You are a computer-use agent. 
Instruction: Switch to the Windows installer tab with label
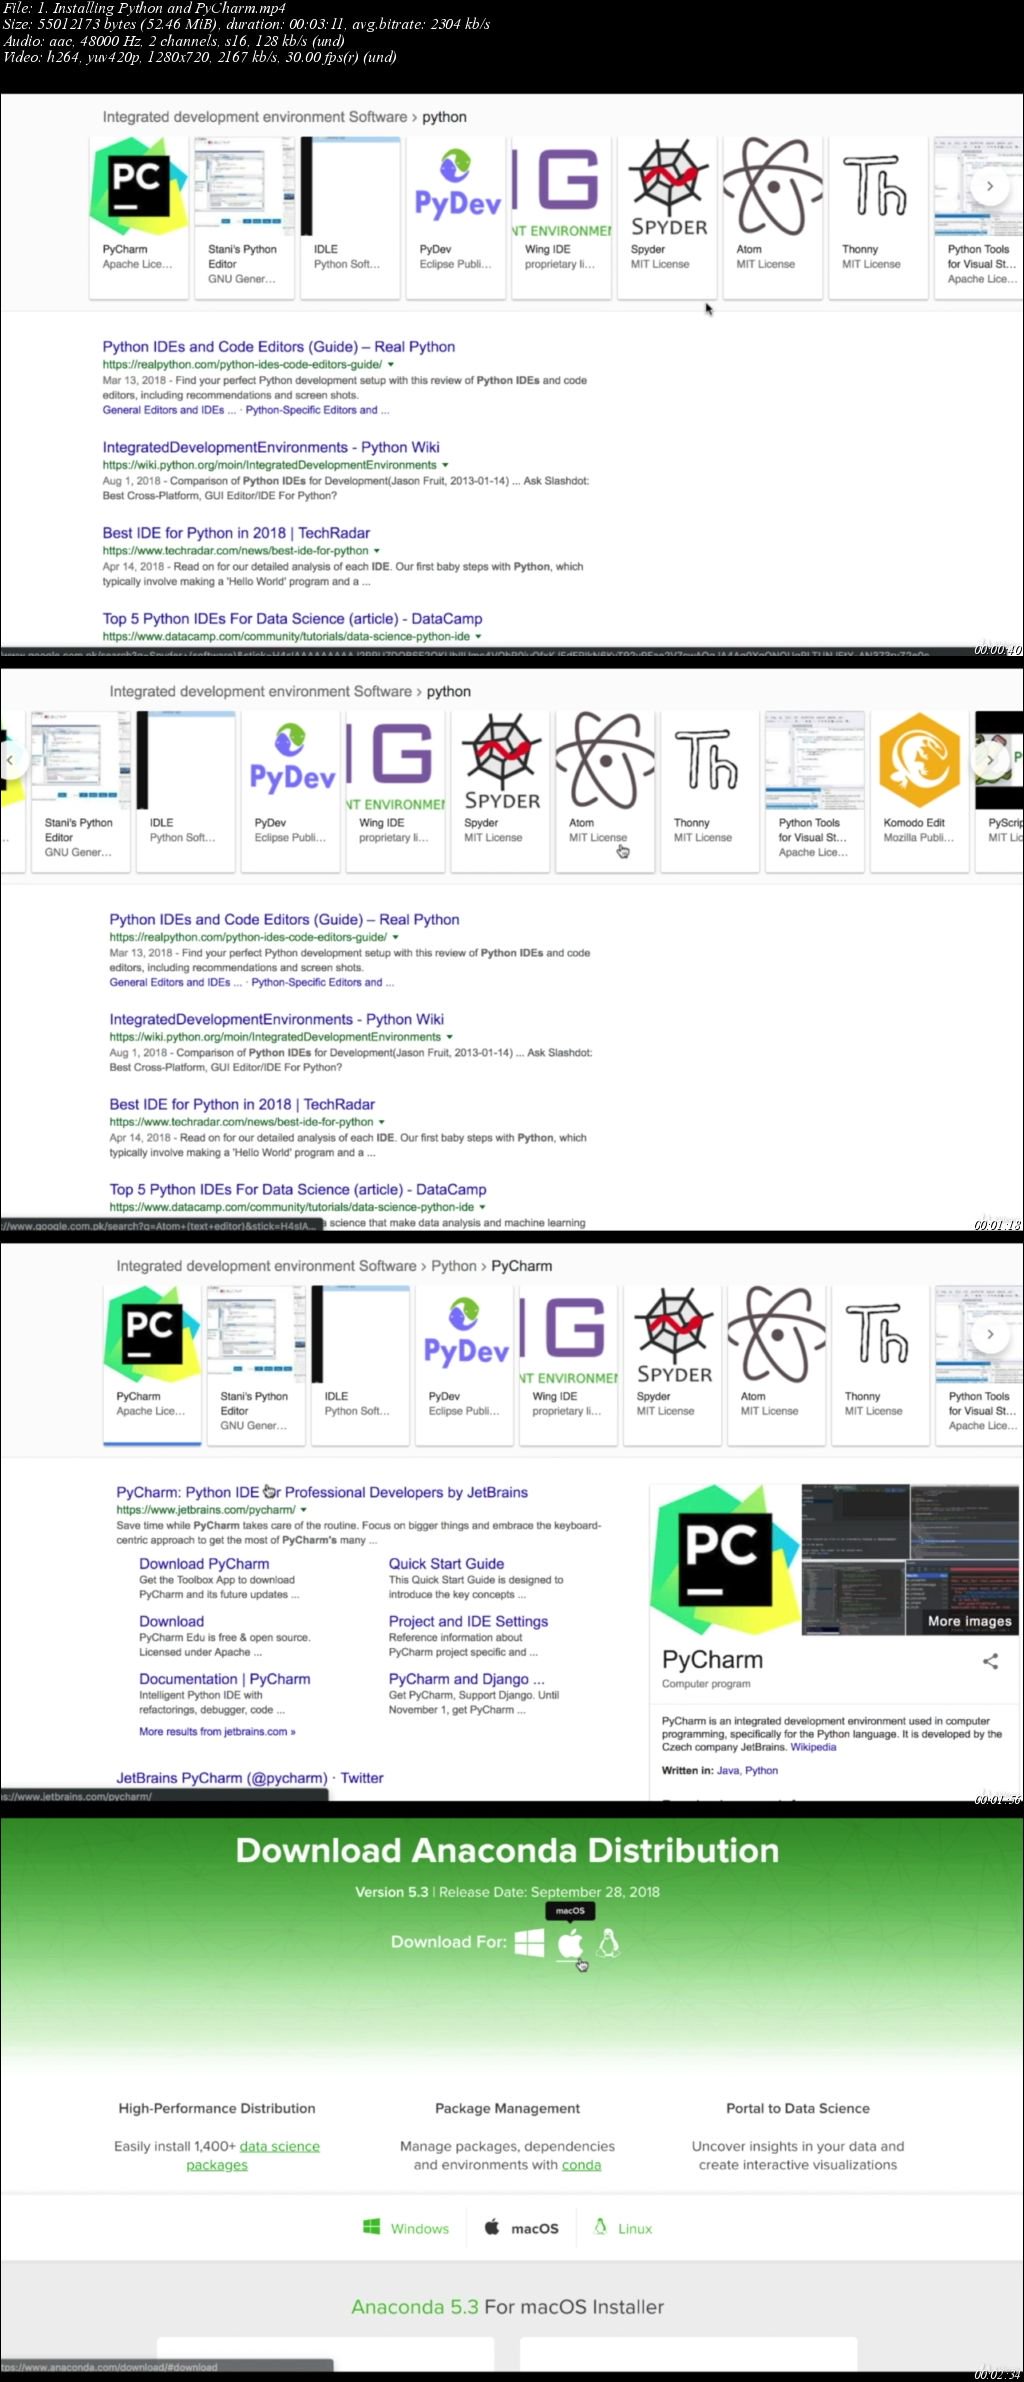tap(406, 2228)
